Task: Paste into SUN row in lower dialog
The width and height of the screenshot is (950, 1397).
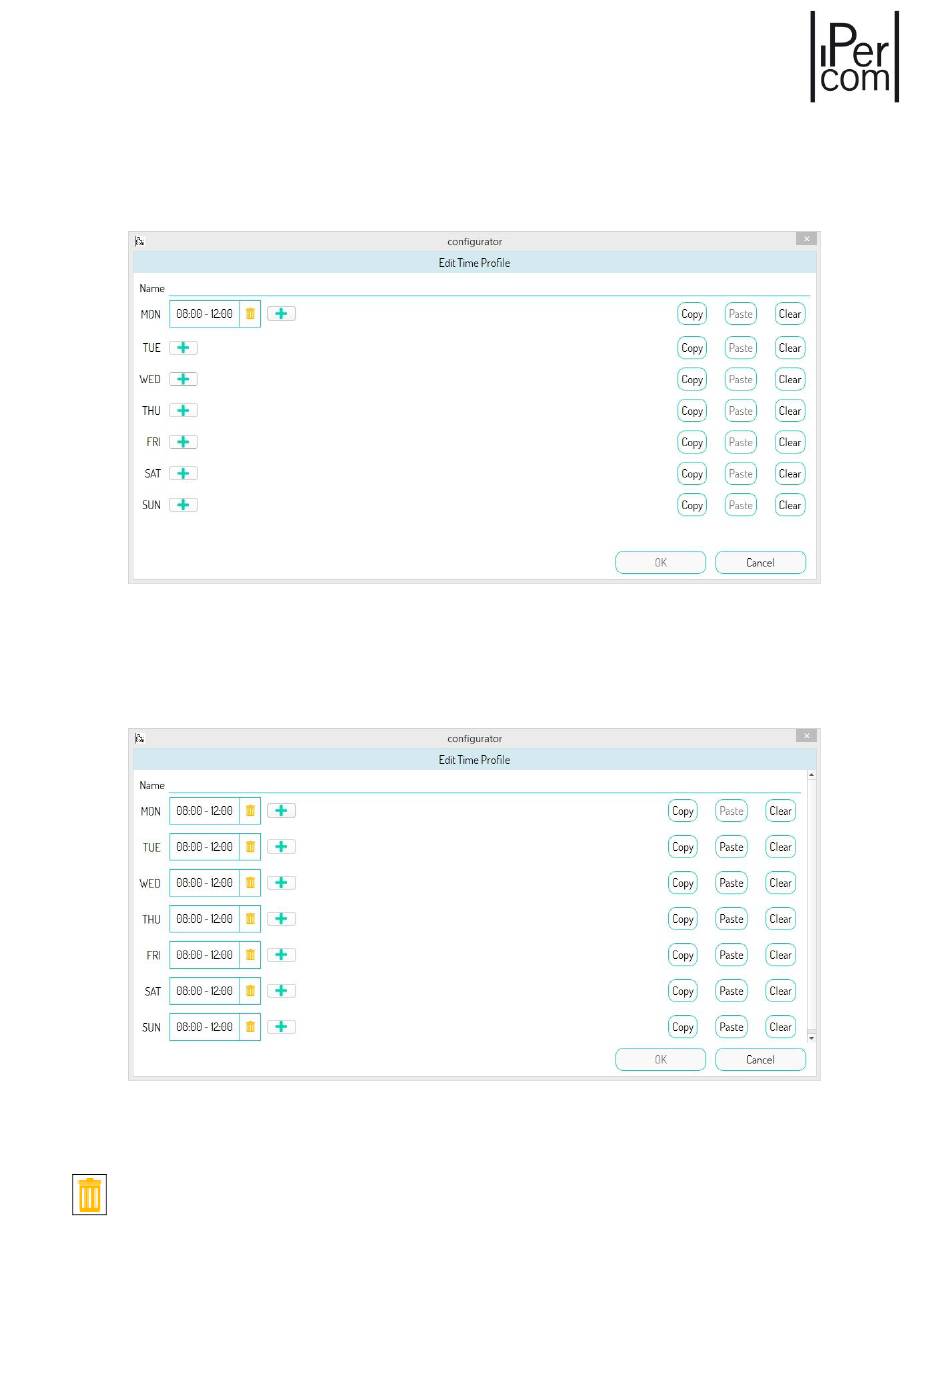Action: pos(732,1027)
